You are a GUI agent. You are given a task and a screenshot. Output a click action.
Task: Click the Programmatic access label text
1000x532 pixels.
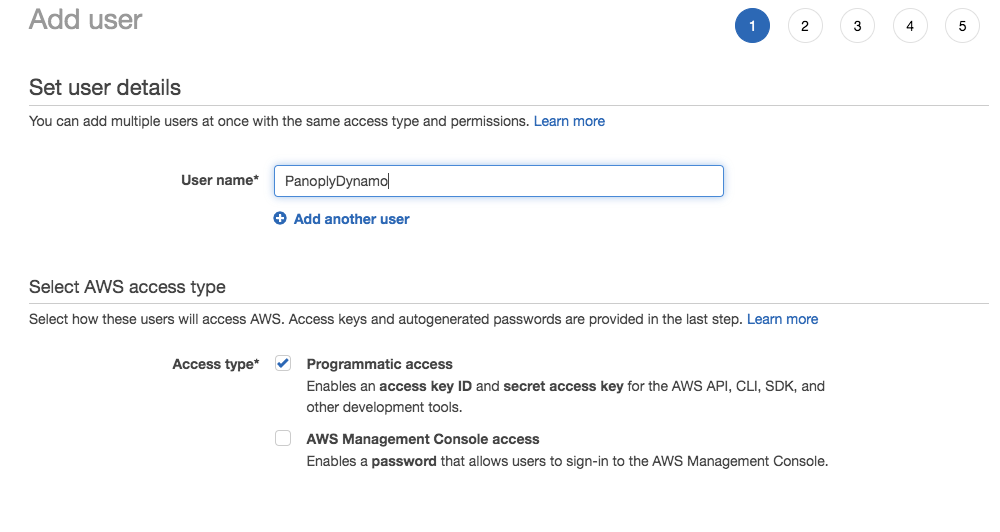pyautogui.click(x=379, y=364)
